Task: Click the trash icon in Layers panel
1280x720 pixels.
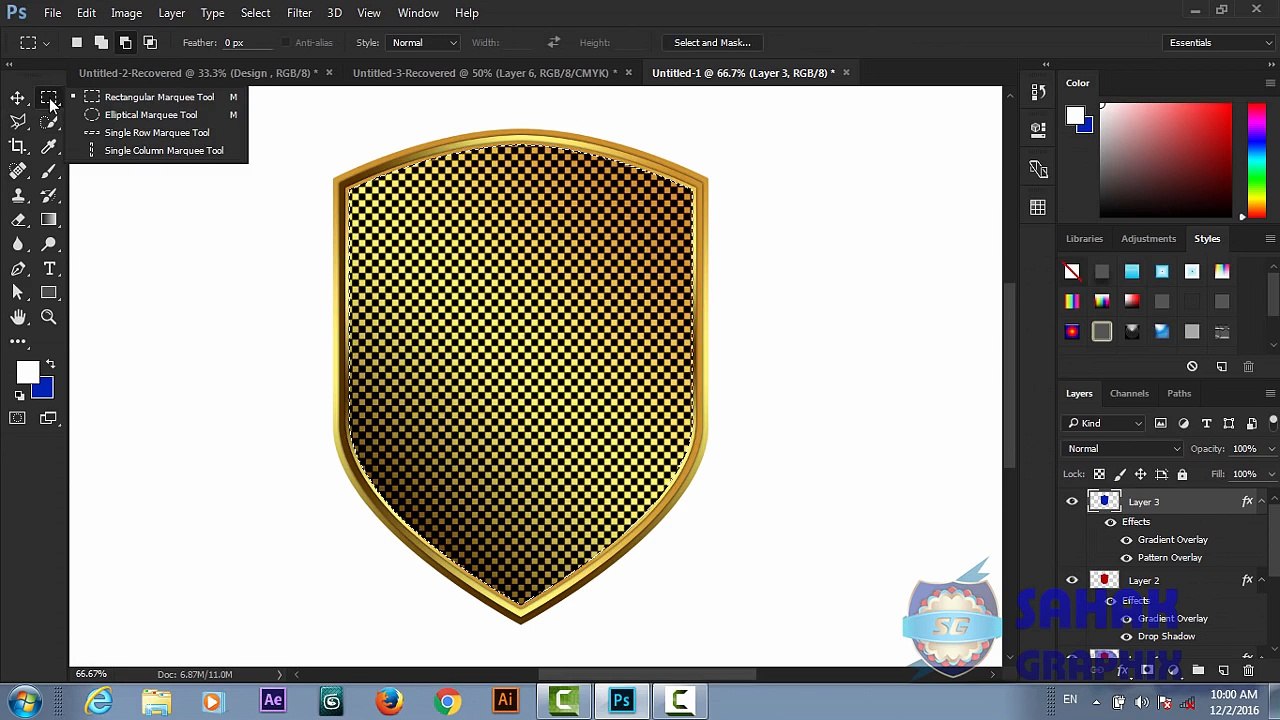Action: (x=1248, y=670)
